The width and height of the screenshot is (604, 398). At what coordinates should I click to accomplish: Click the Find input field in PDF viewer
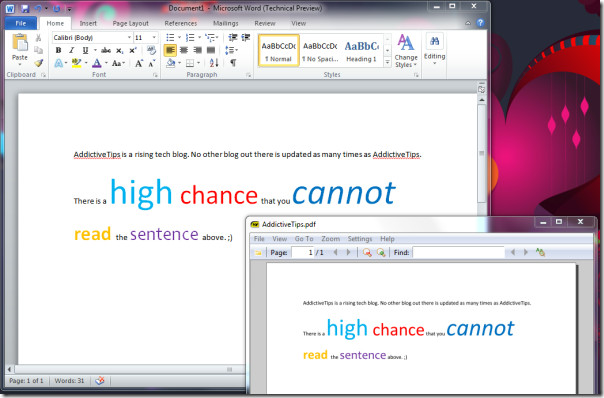pos(458,252)
